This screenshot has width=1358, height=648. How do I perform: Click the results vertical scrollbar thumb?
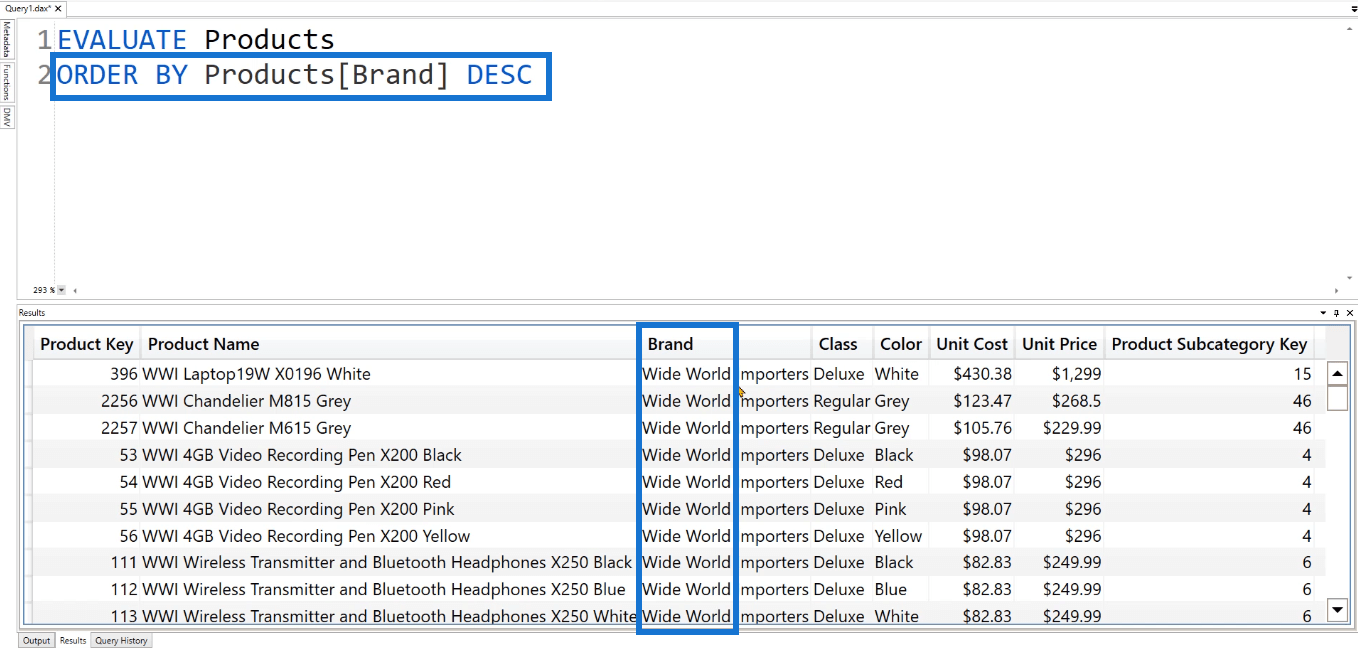tap(1337, 398)
